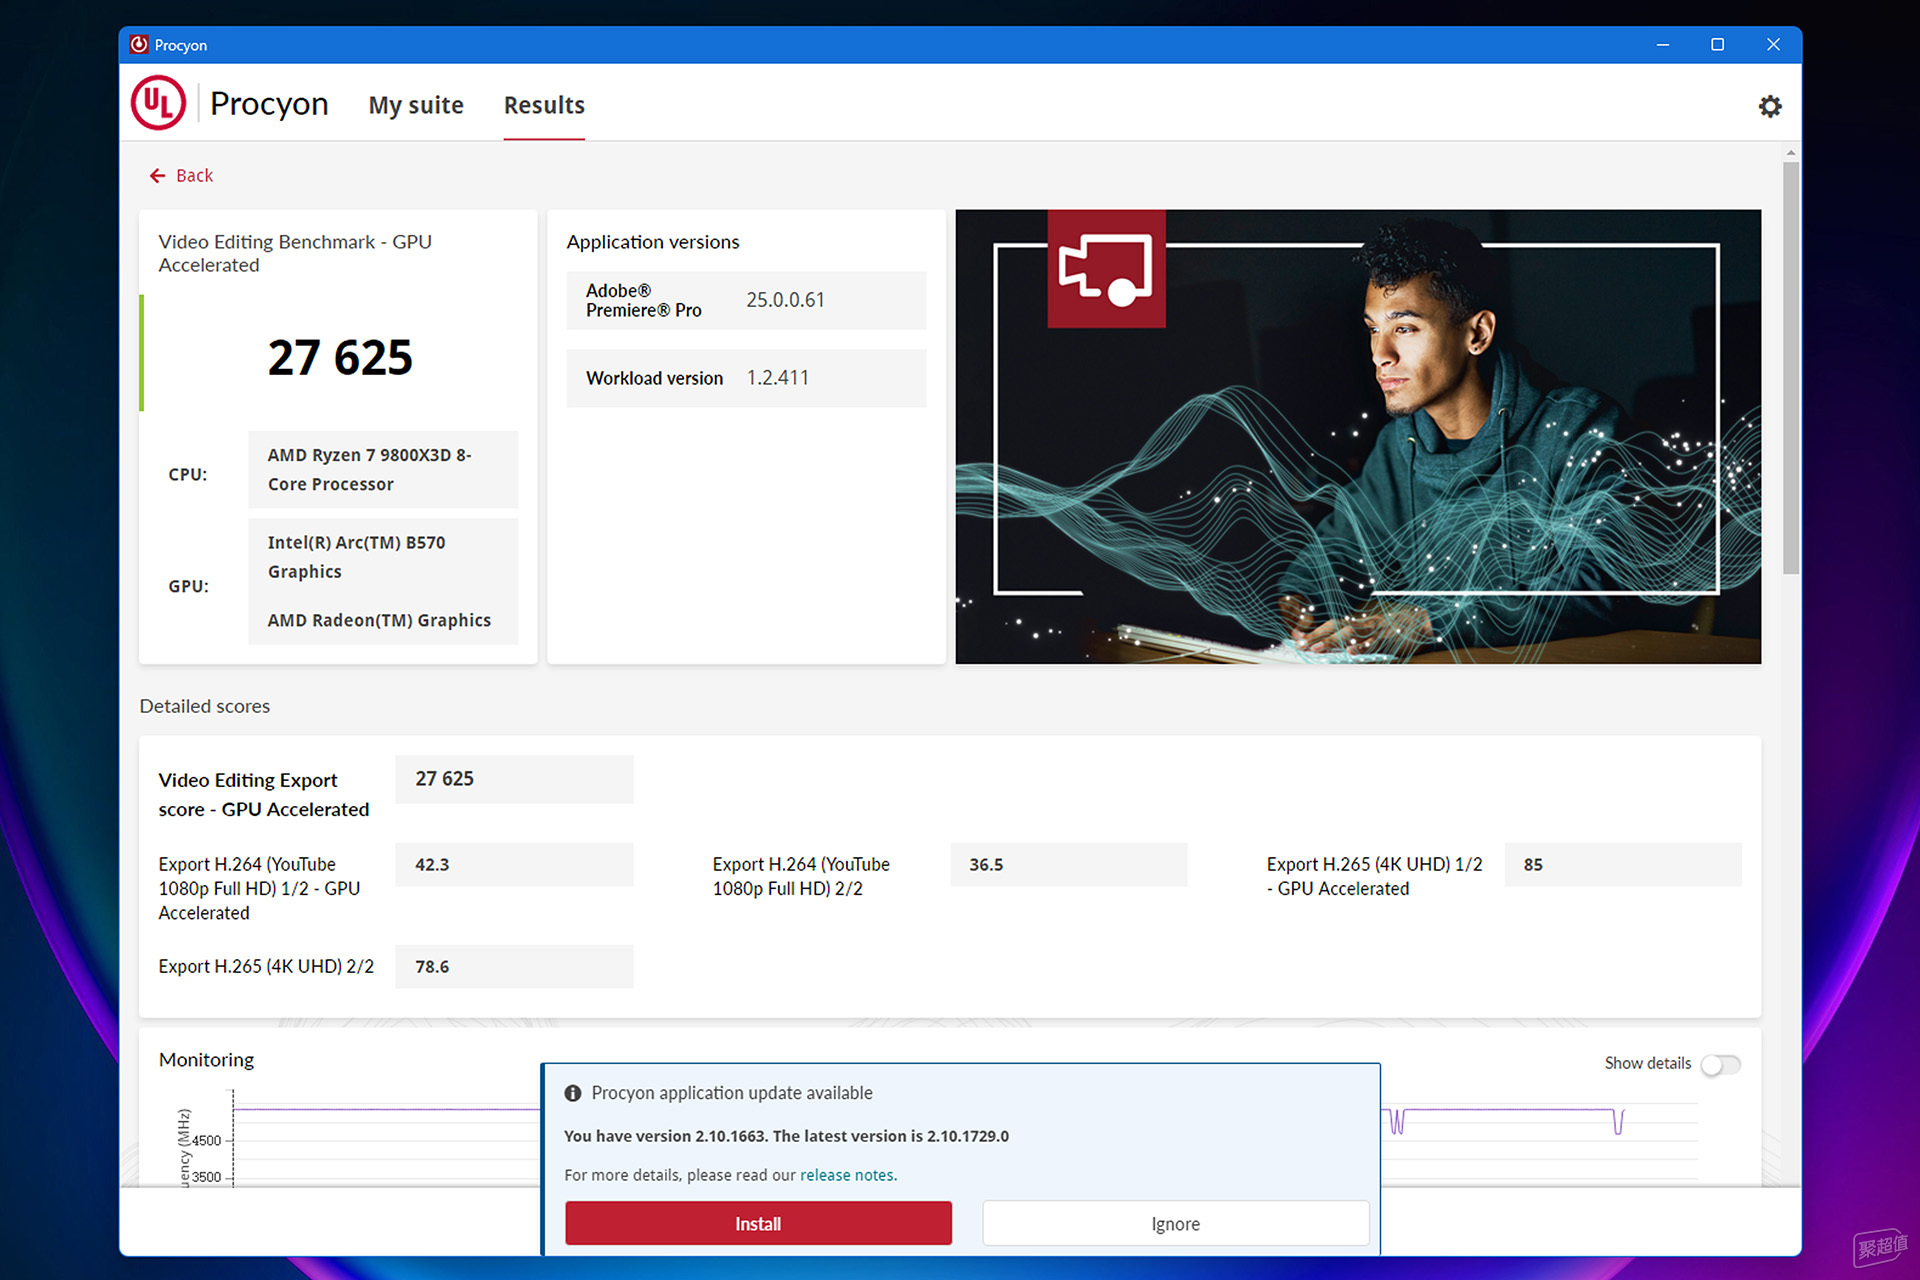Viewport: 1920px width, 1280px height.
Task: Click the AMD Radeon(TM) Graphics entry
Action: point(379,620)
